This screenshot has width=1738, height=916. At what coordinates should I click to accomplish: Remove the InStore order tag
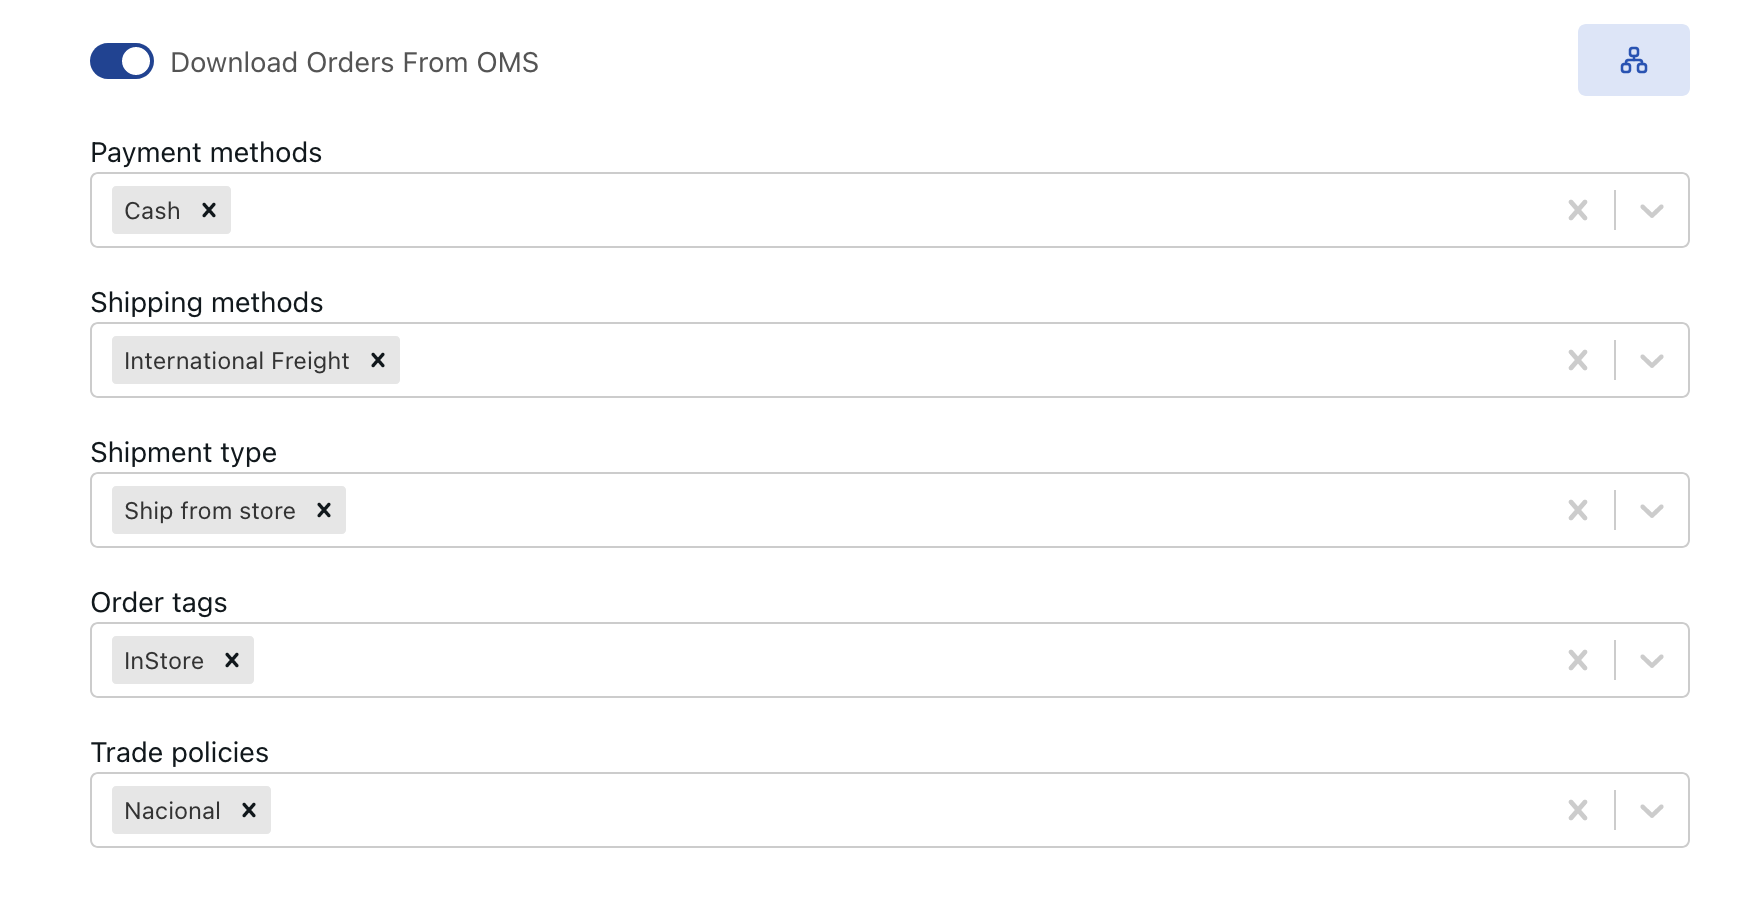pyautogui.click(x=232, y=660)
